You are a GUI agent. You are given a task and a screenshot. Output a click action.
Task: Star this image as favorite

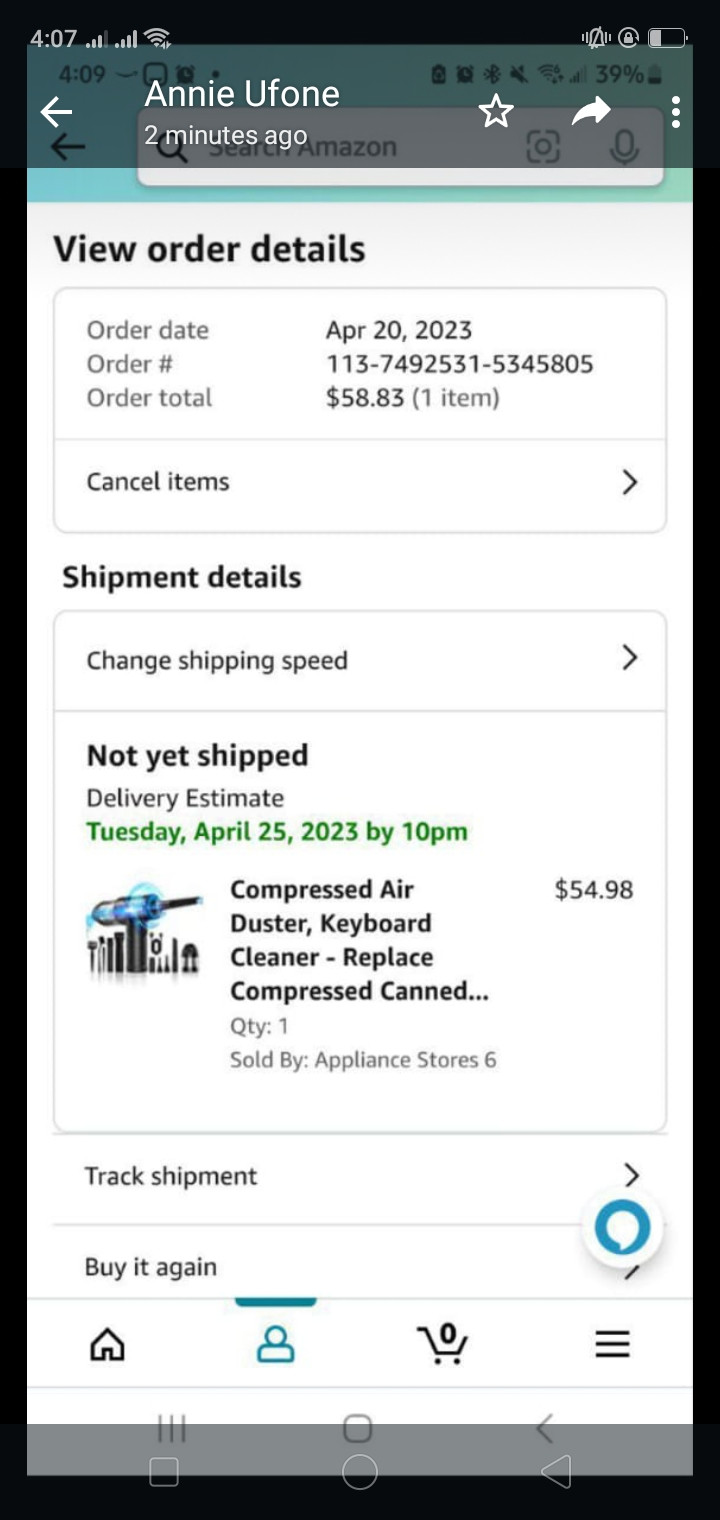[496, 111]
